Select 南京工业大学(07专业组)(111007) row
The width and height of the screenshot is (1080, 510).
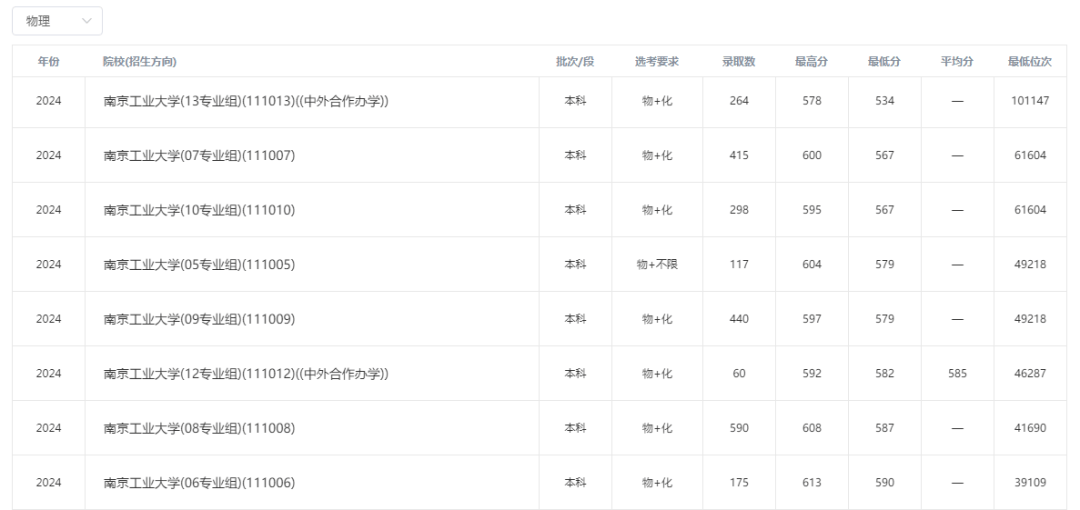point(539,155)
